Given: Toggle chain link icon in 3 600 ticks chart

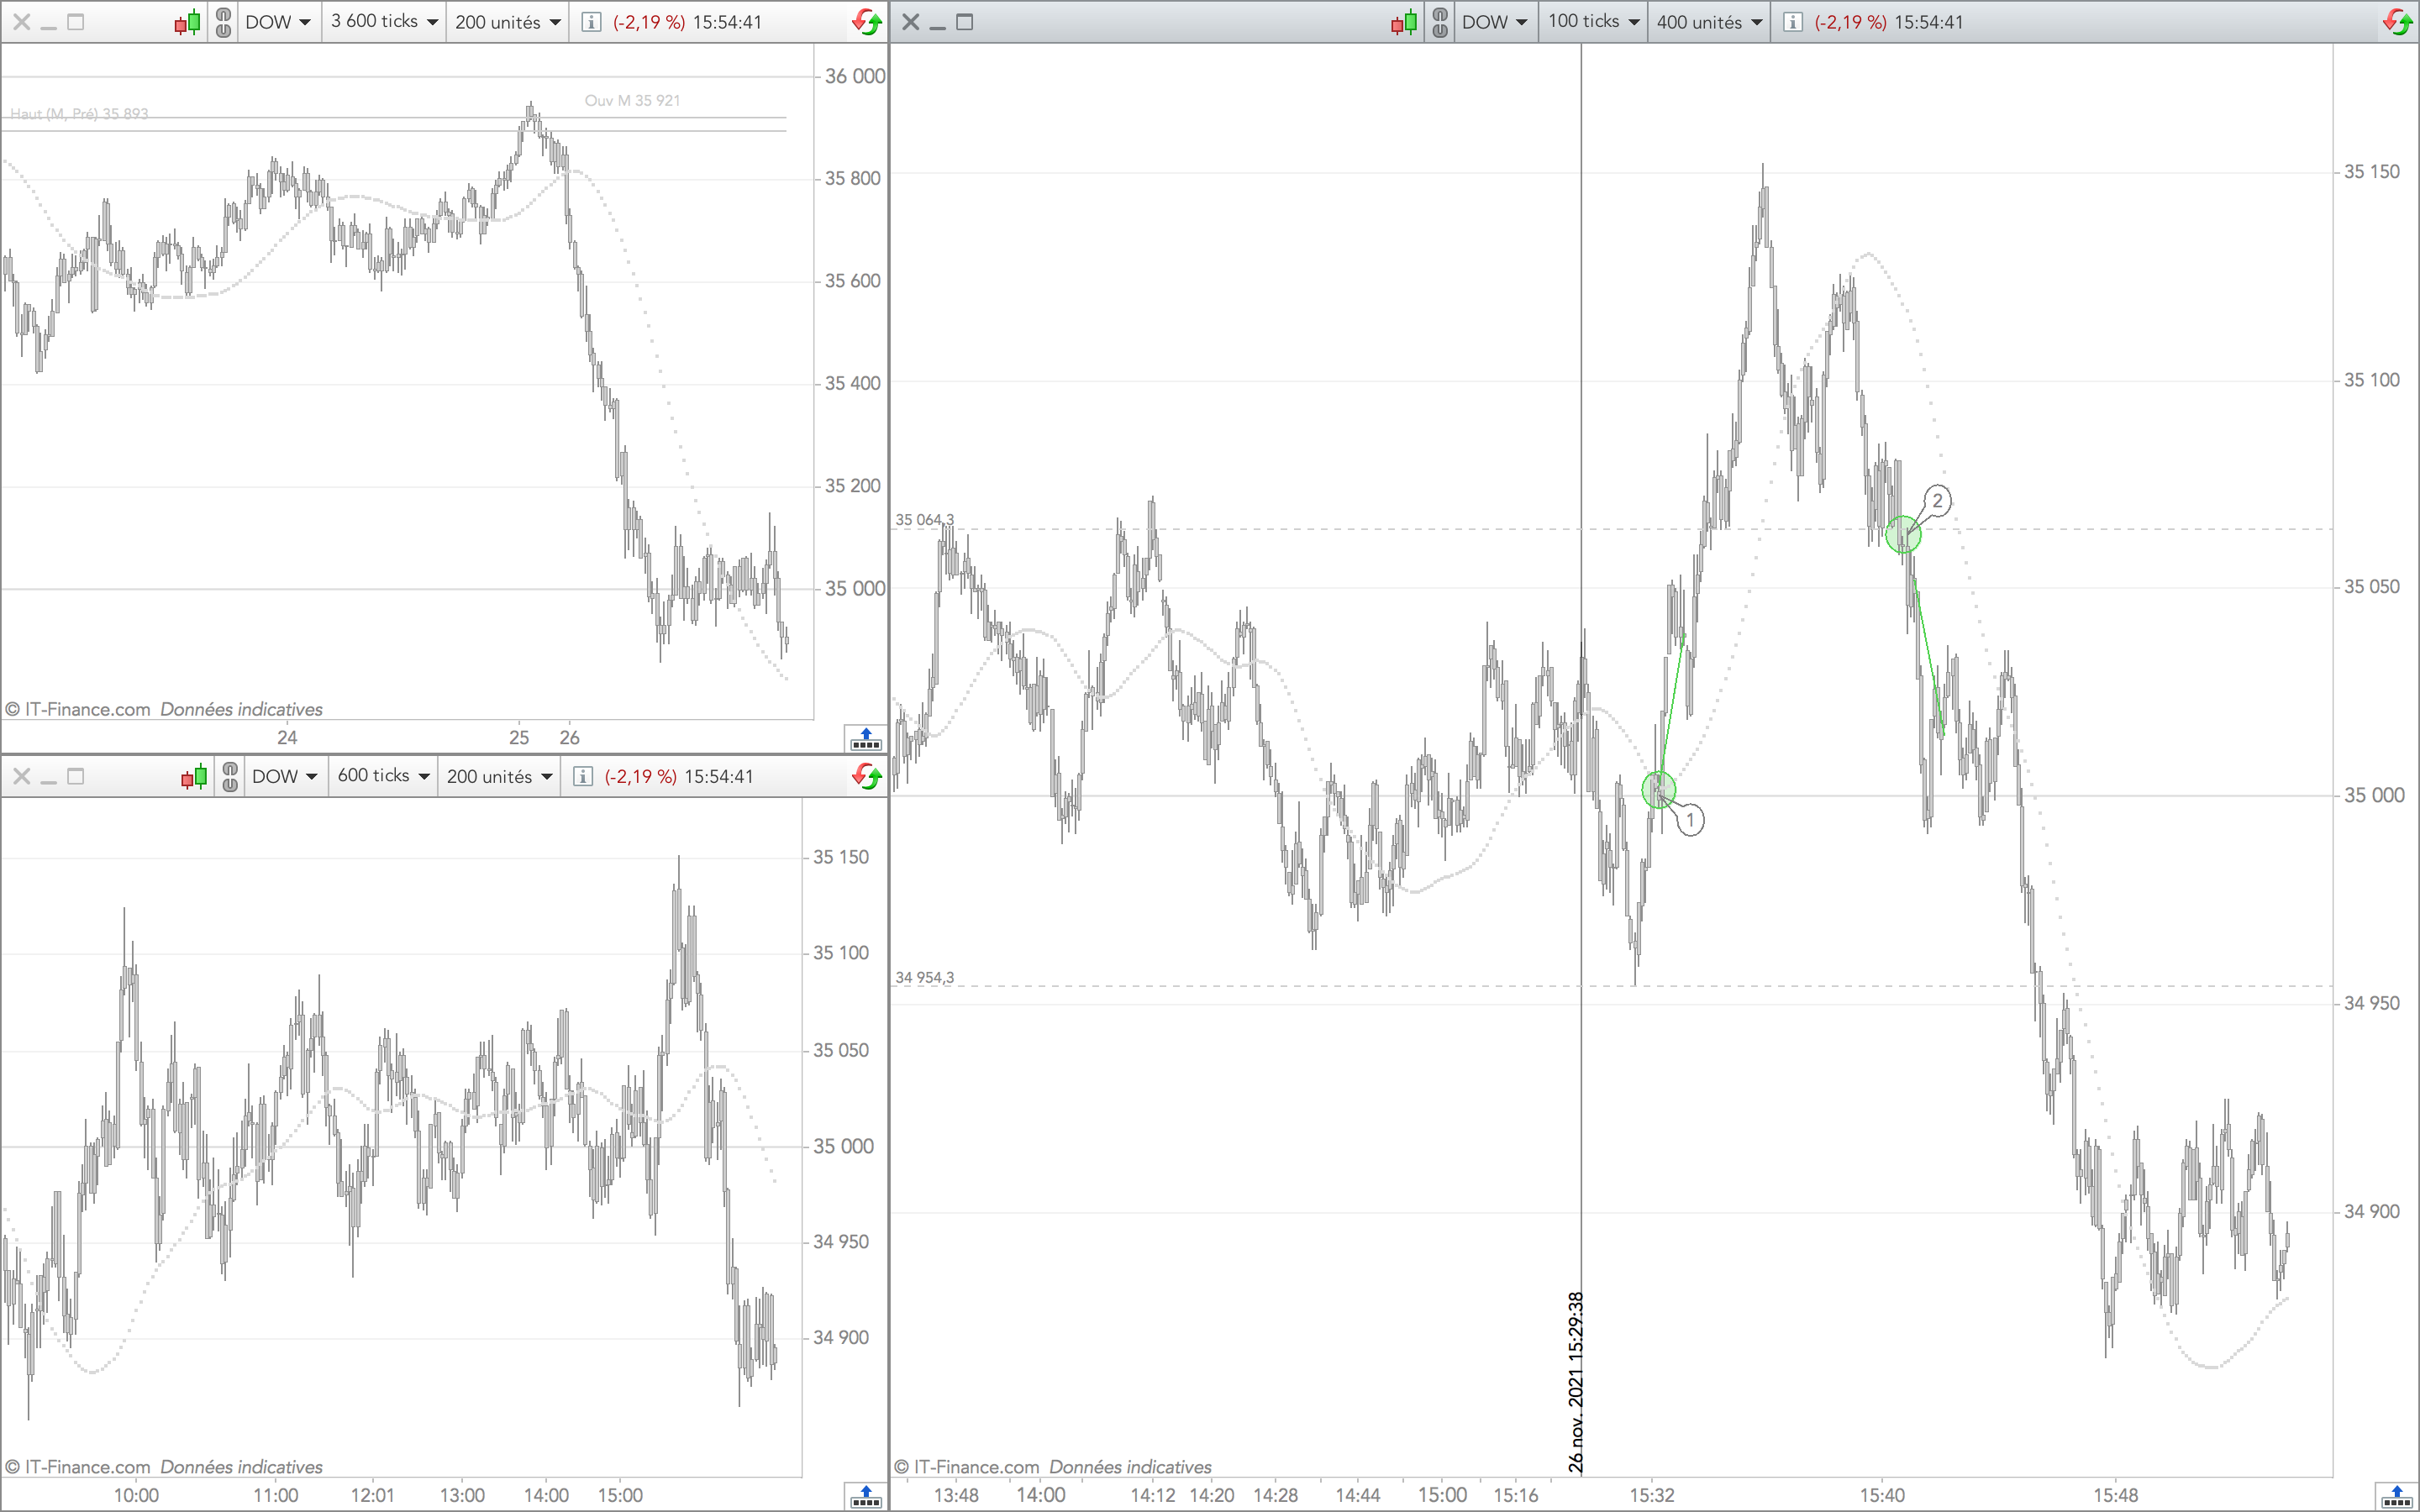Looking at the screenshot, I should 223,22.
